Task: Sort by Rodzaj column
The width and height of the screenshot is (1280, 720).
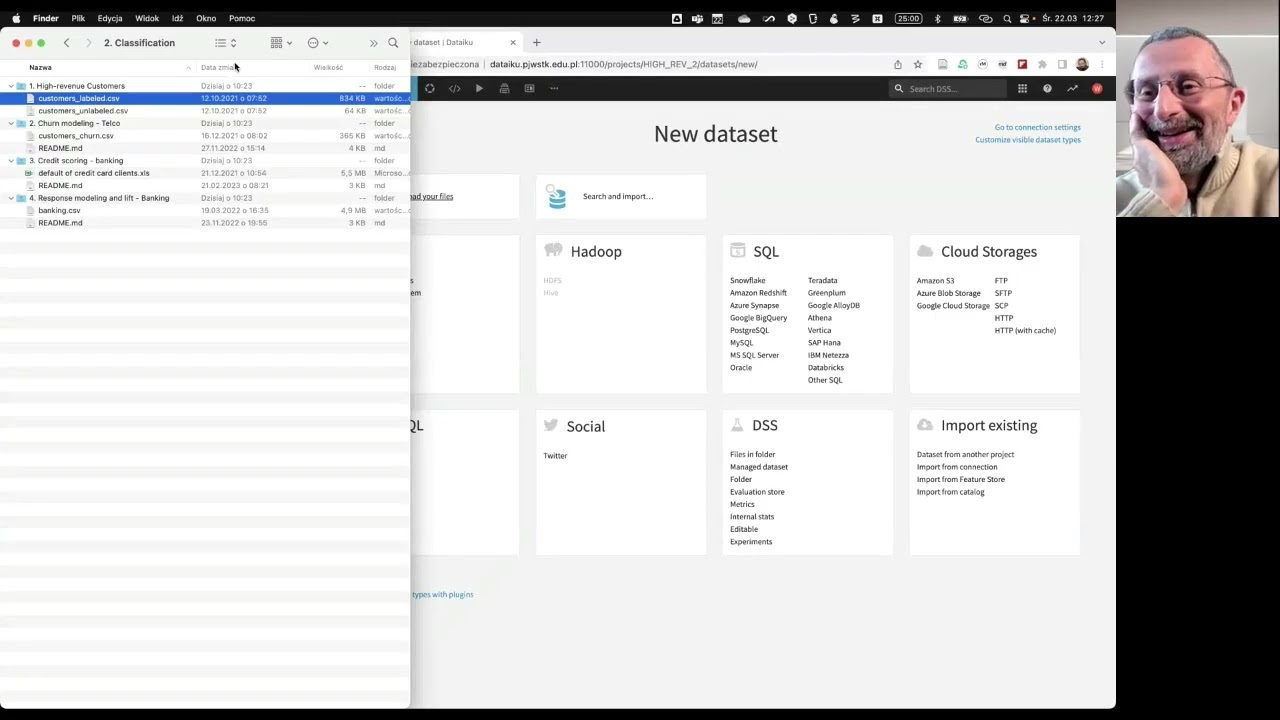Action: click(x=385, y=67)
